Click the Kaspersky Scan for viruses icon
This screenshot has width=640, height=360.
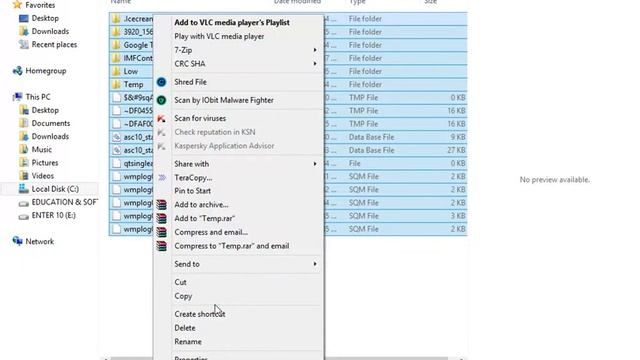pos(162,118)
